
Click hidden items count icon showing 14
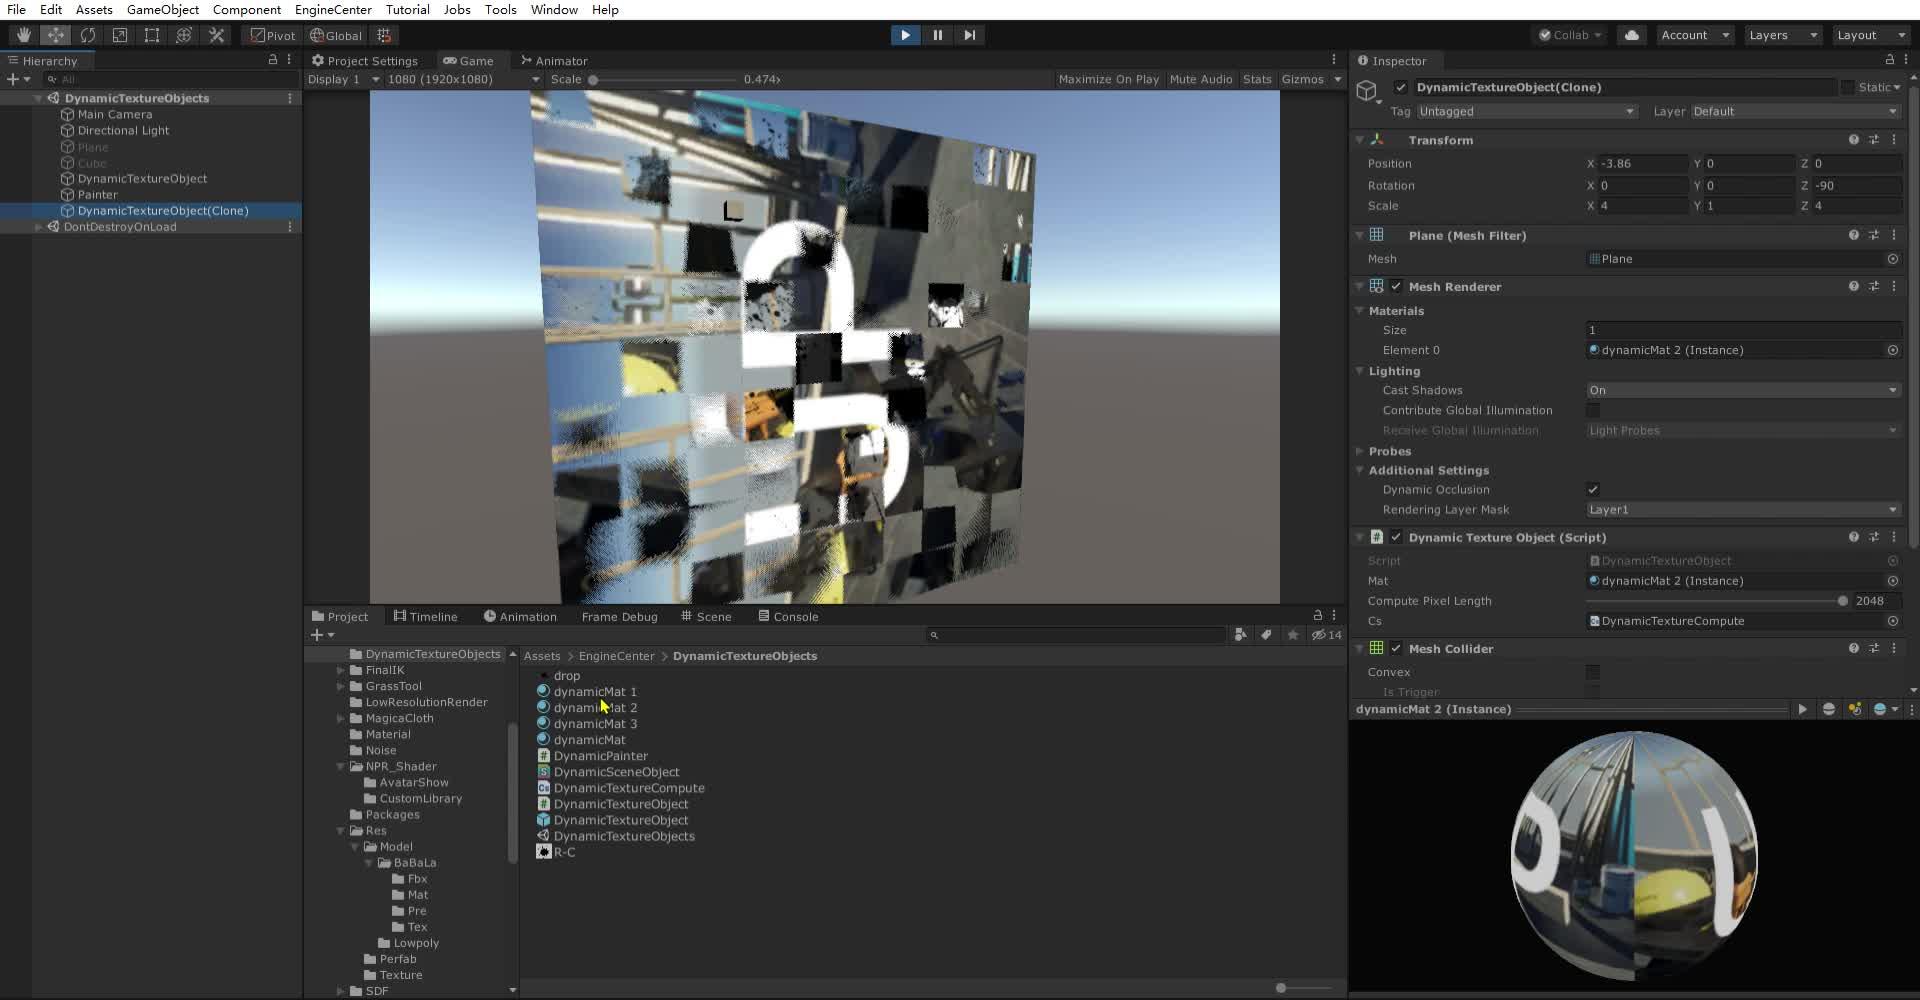[x=1327, y=635]
